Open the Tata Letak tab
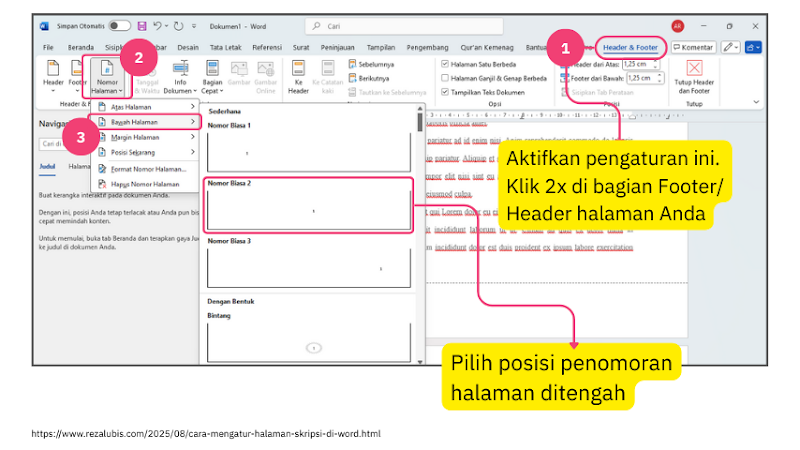This screenshot has width=800, height=450. click(x=226, y=47)
